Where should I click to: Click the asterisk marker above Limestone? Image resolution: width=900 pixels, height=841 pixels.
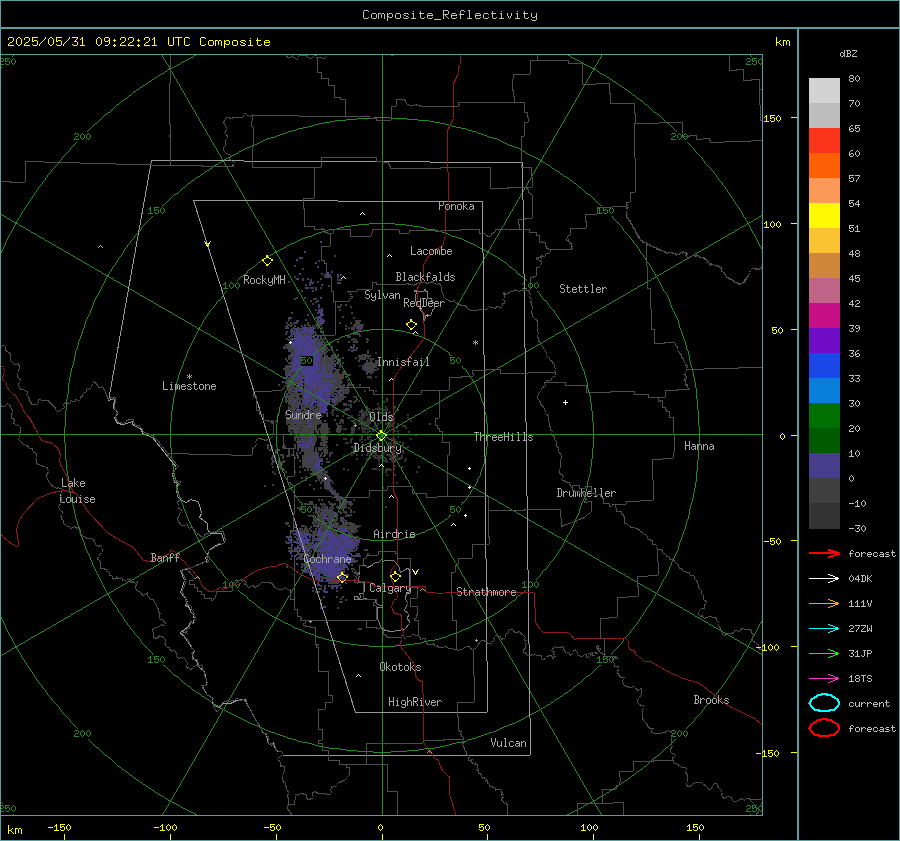click(189, 377)
